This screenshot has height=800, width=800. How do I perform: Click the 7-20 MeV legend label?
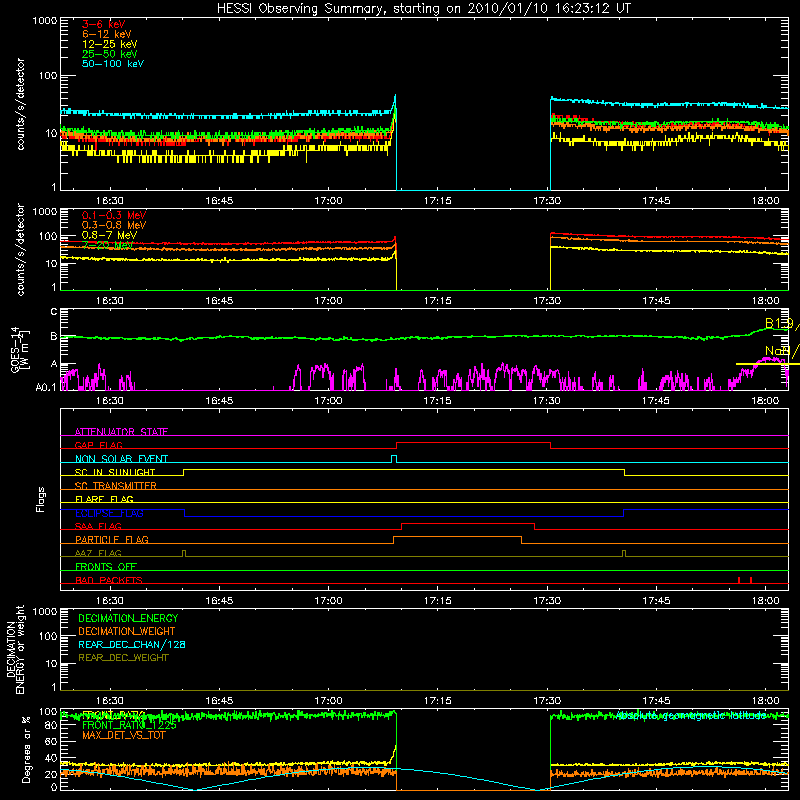point(107,245)
